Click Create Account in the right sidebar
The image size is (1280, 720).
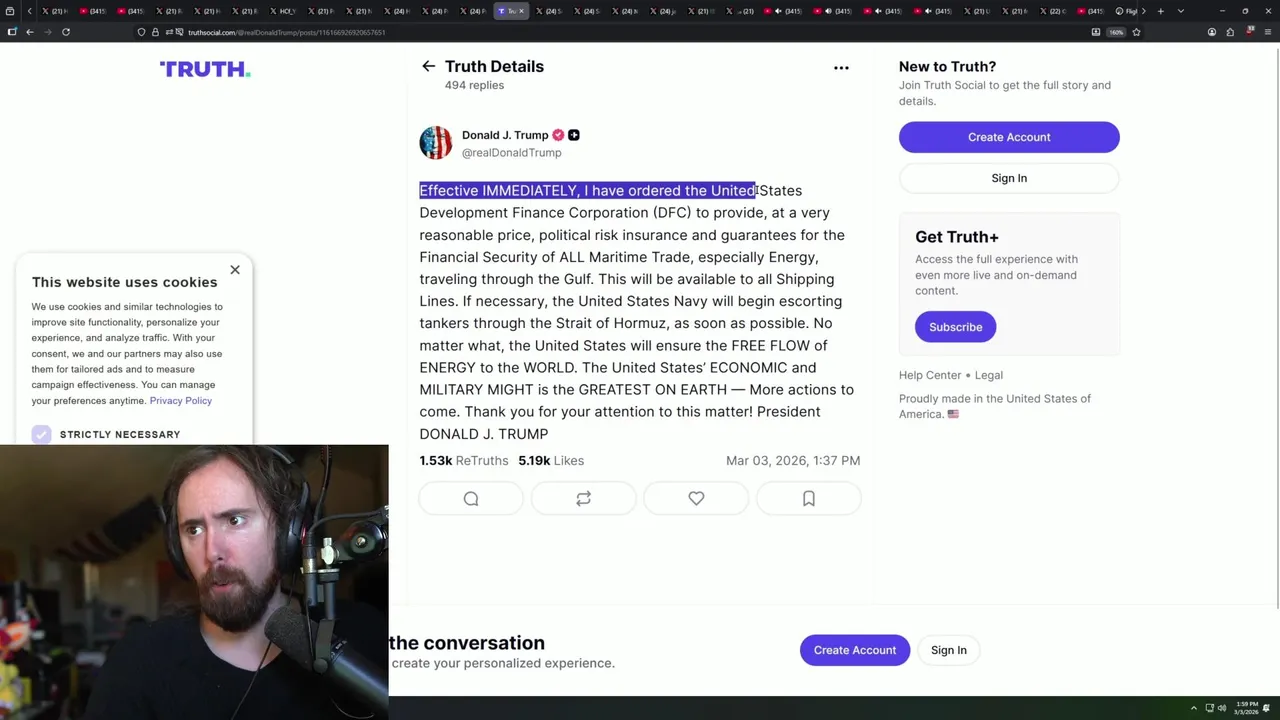coord(1009,137)
